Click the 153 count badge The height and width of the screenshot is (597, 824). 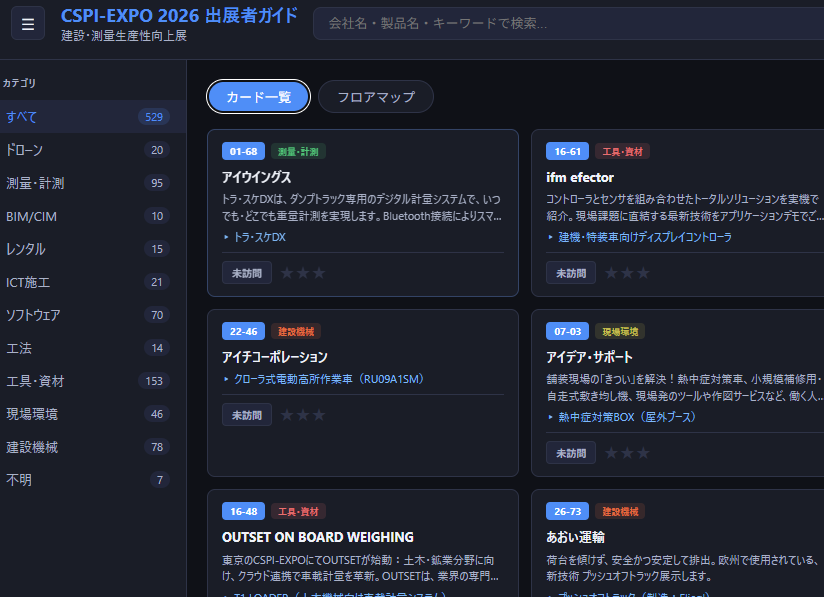154,381
